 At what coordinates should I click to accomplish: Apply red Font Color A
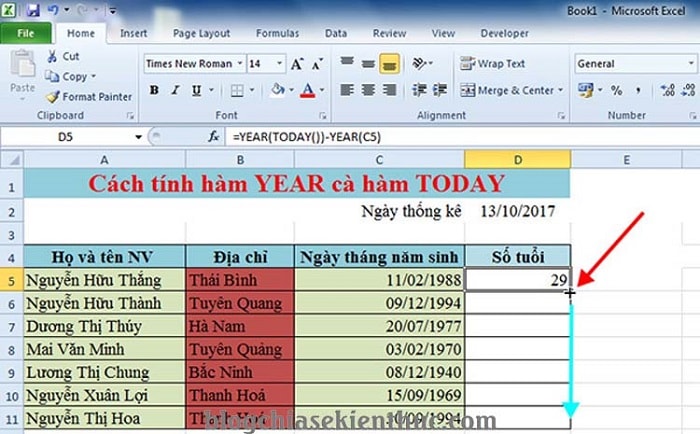(x=308, y=90)
